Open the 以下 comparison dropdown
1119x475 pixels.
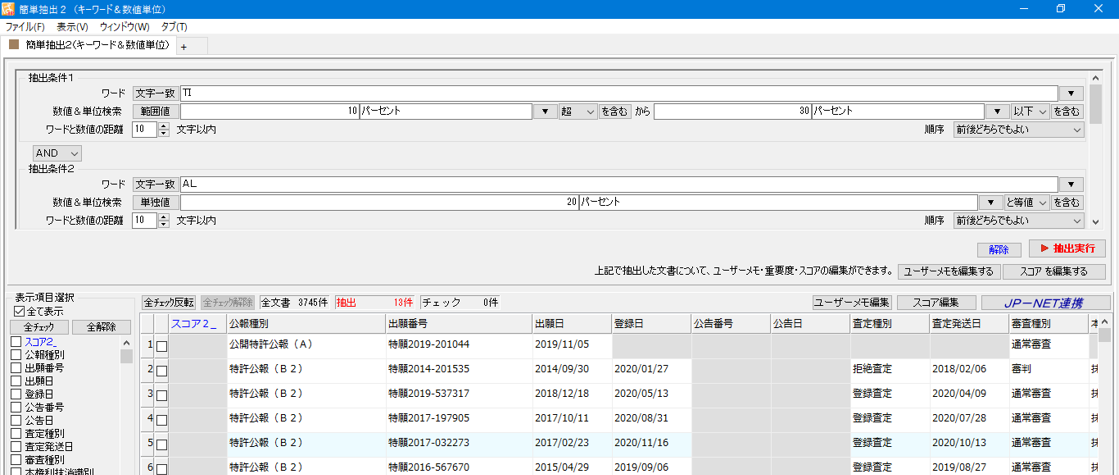(1030, 112)
